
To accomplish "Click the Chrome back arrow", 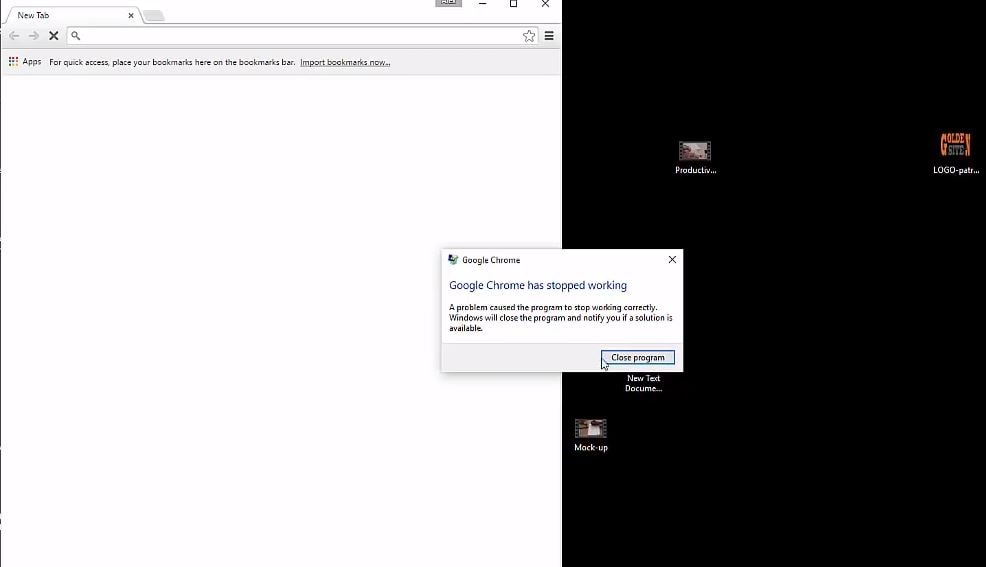I will pyautogui.click(x=14, y=36).
